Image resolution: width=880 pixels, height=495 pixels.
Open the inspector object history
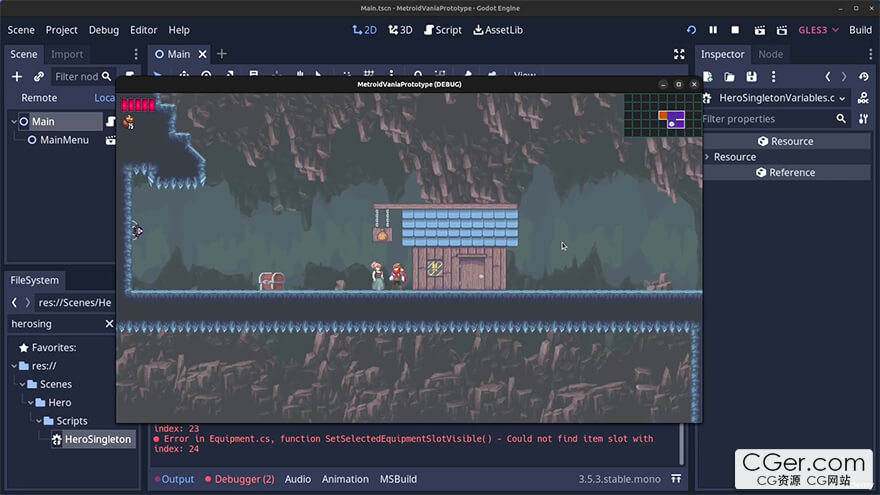(863, 76)
